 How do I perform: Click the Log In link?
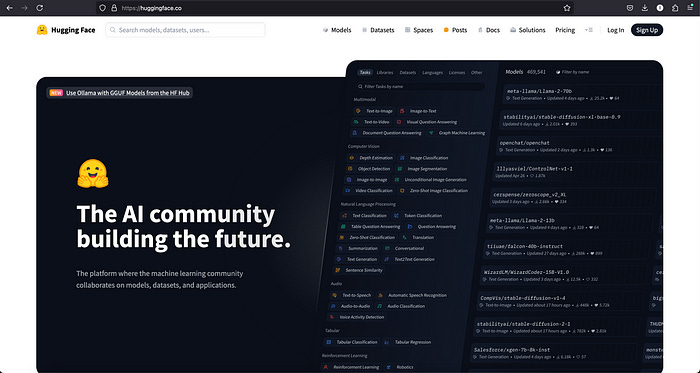[616, 30]
